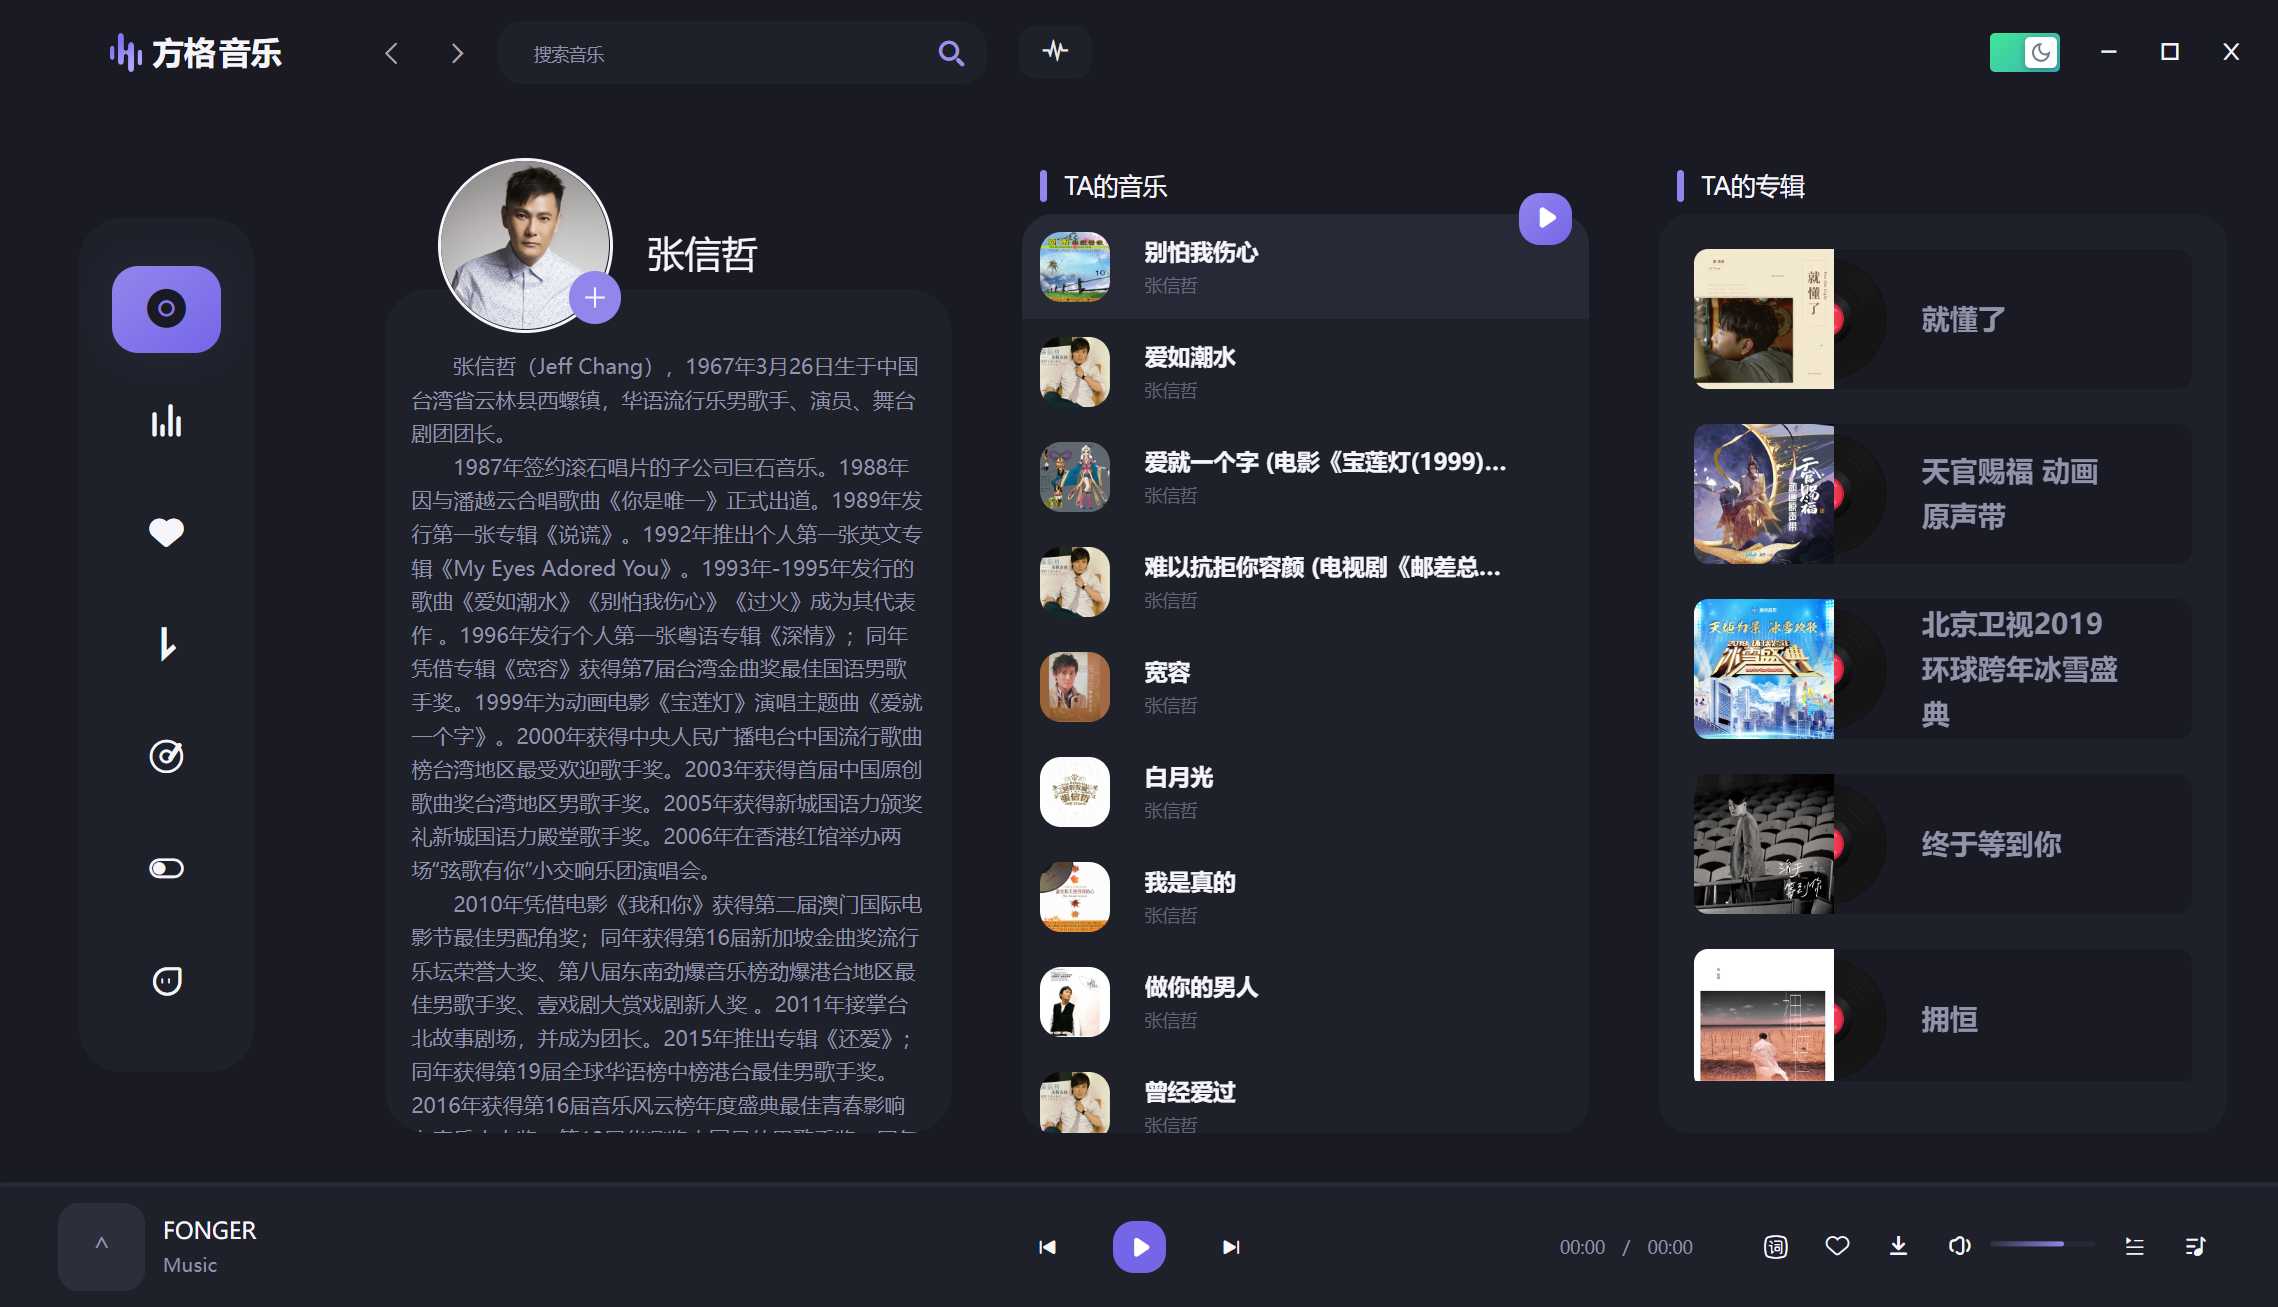Go back with the left arrow
The image size is (2278, 1307).
point(392,53)
